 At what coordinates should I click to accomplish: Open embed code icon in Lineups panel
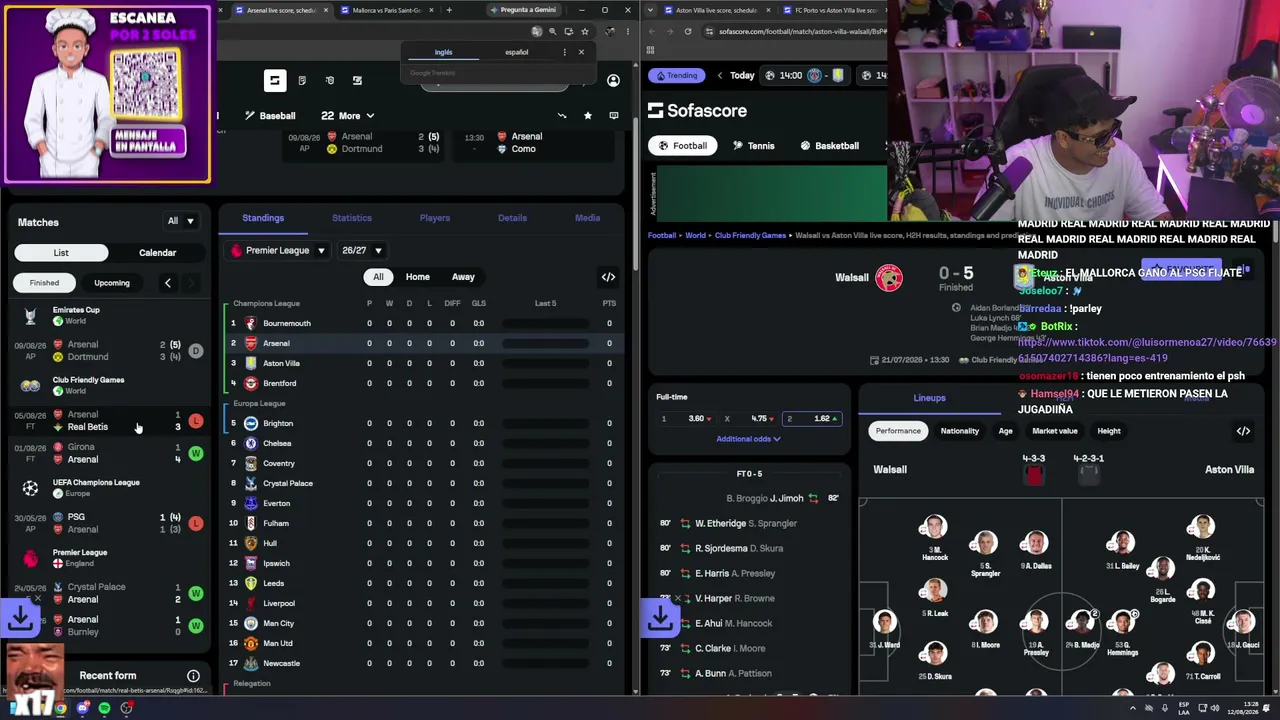point(1243,431)
